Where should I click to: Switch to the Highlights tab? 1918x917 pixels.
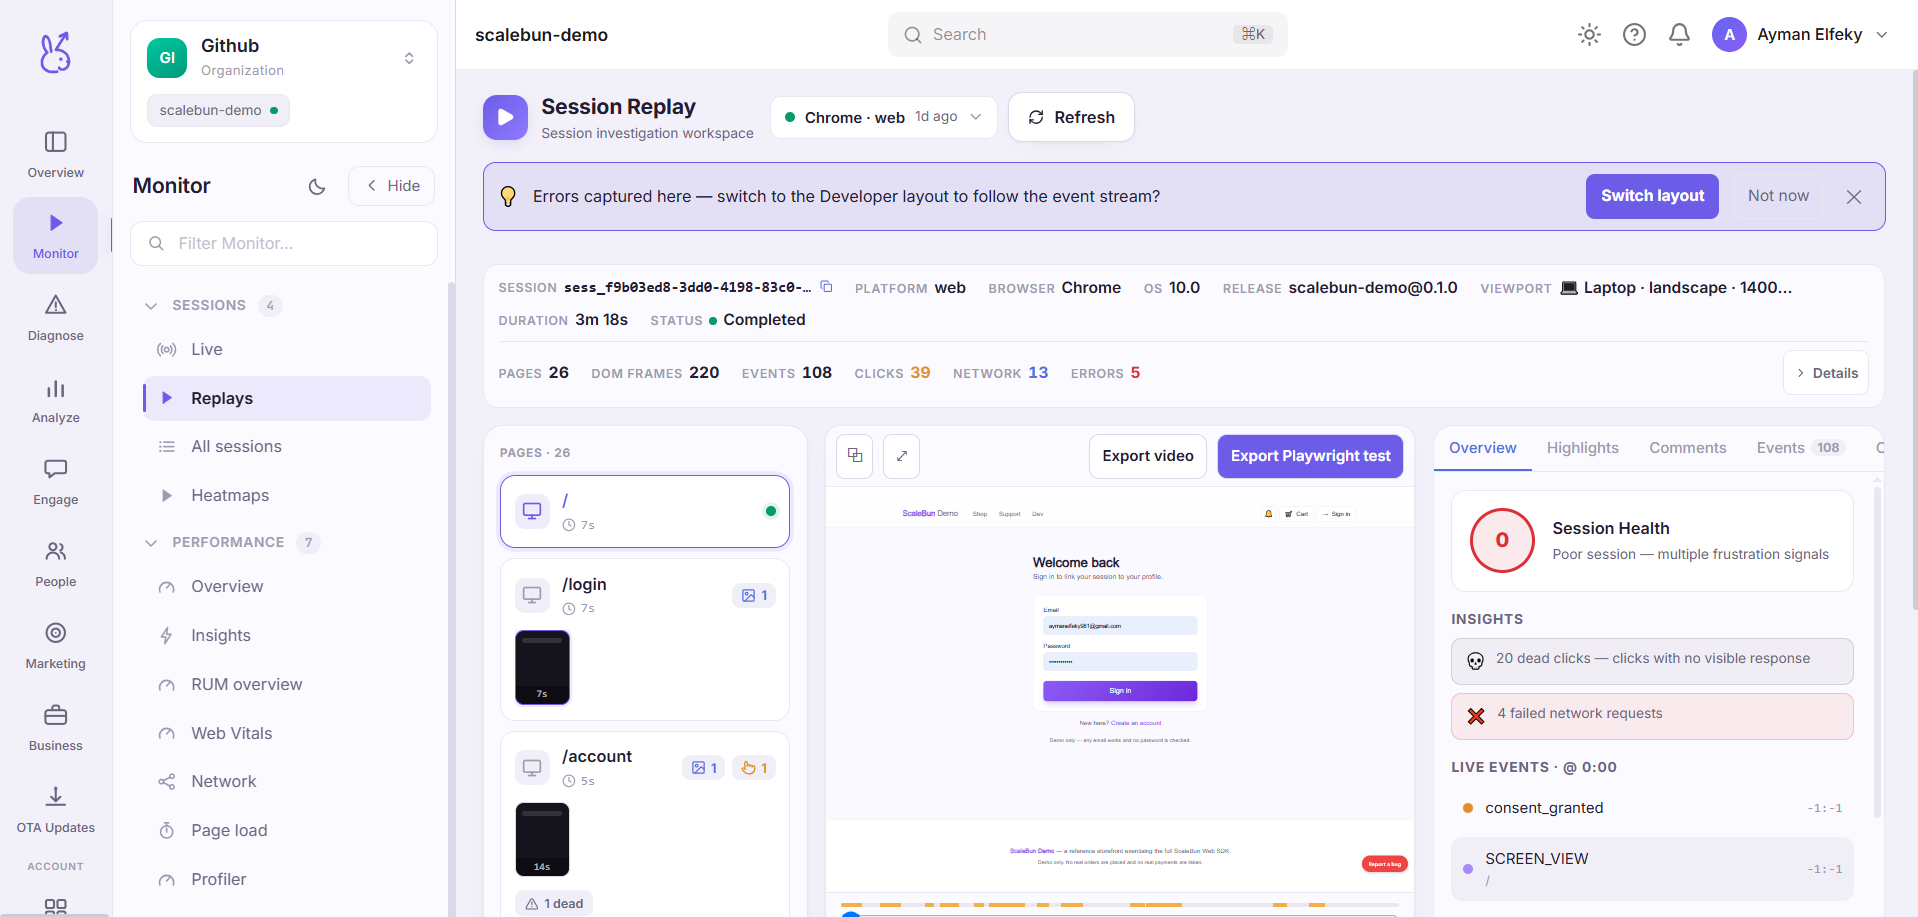[x=1582, y=448]
